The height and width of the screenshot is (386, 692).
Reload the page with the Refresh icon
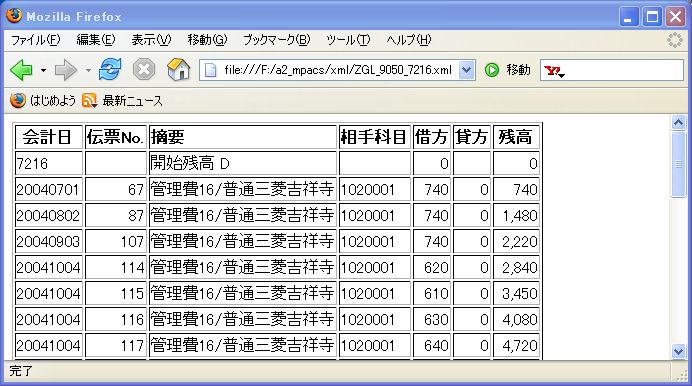point(110,70)
